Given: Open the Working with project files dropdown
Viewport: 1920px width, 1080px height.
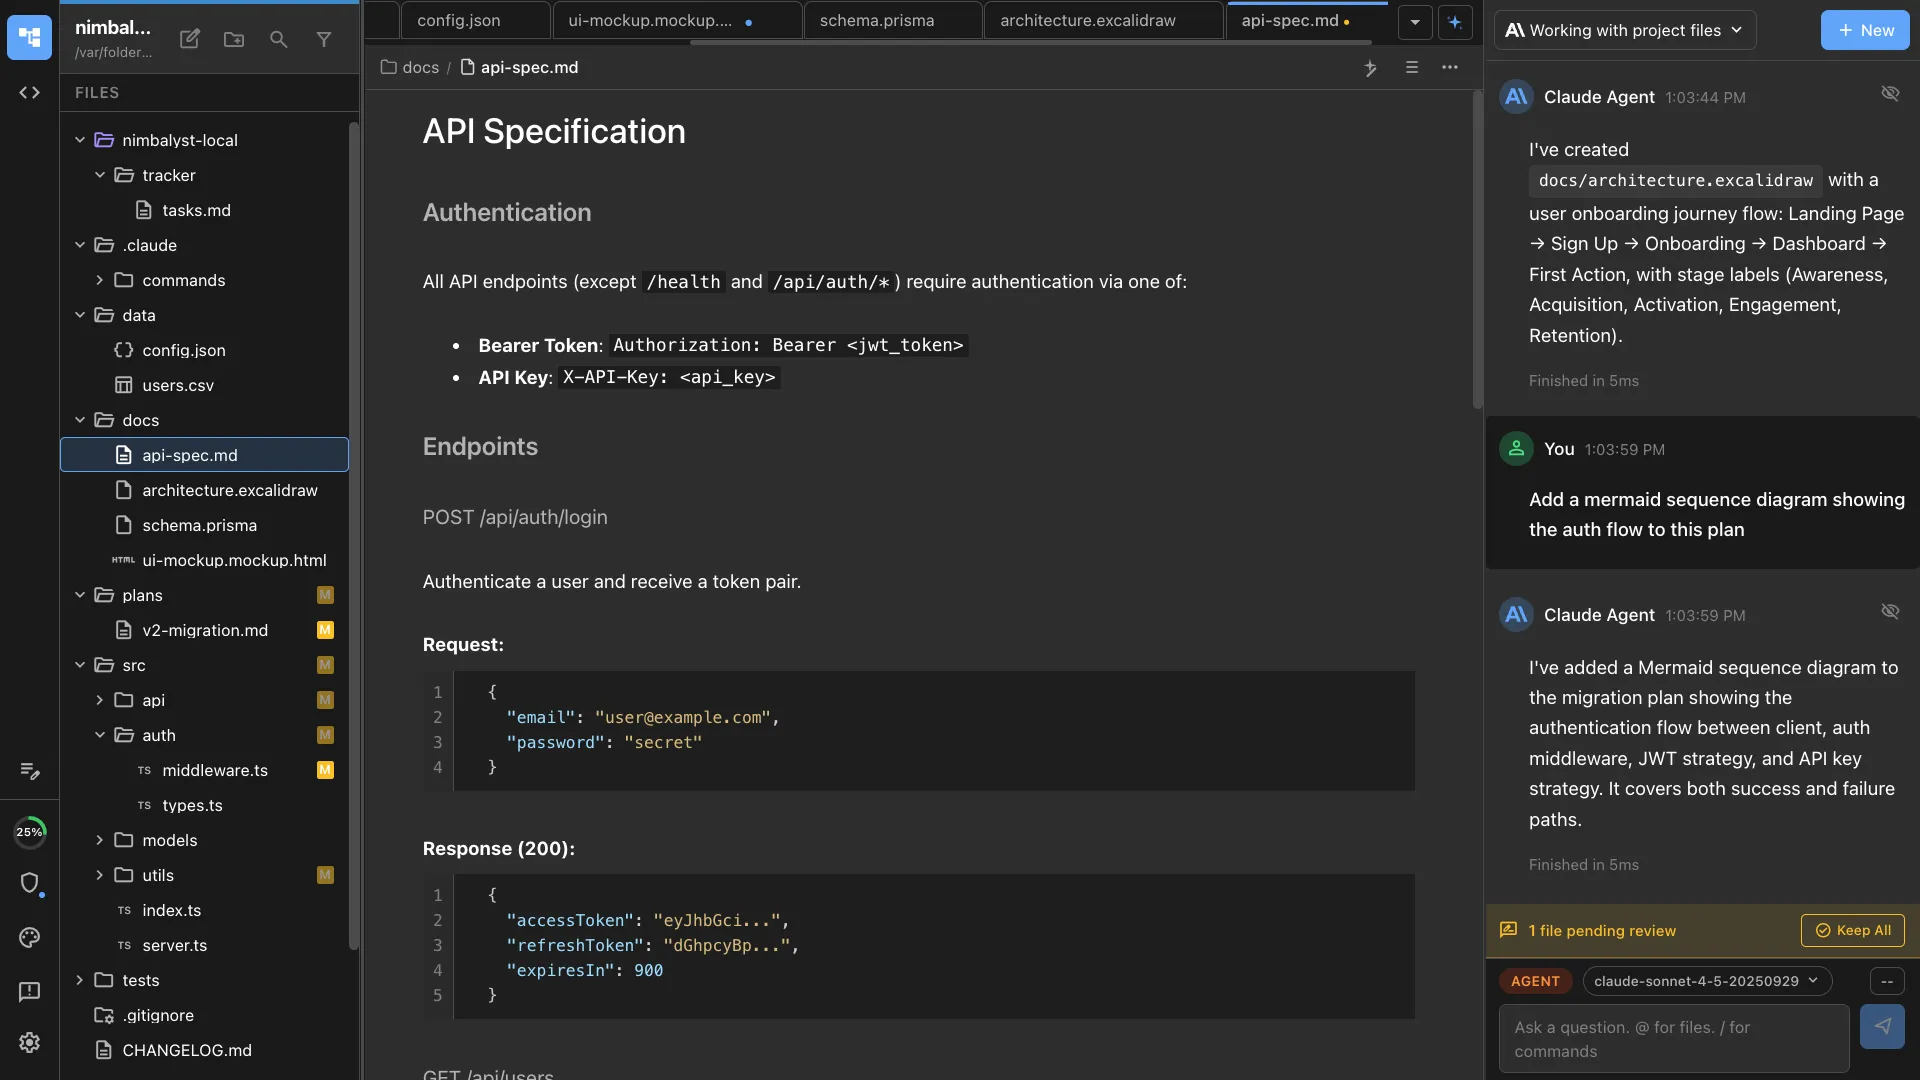Looking at the screenshot, I should 1624,30.
